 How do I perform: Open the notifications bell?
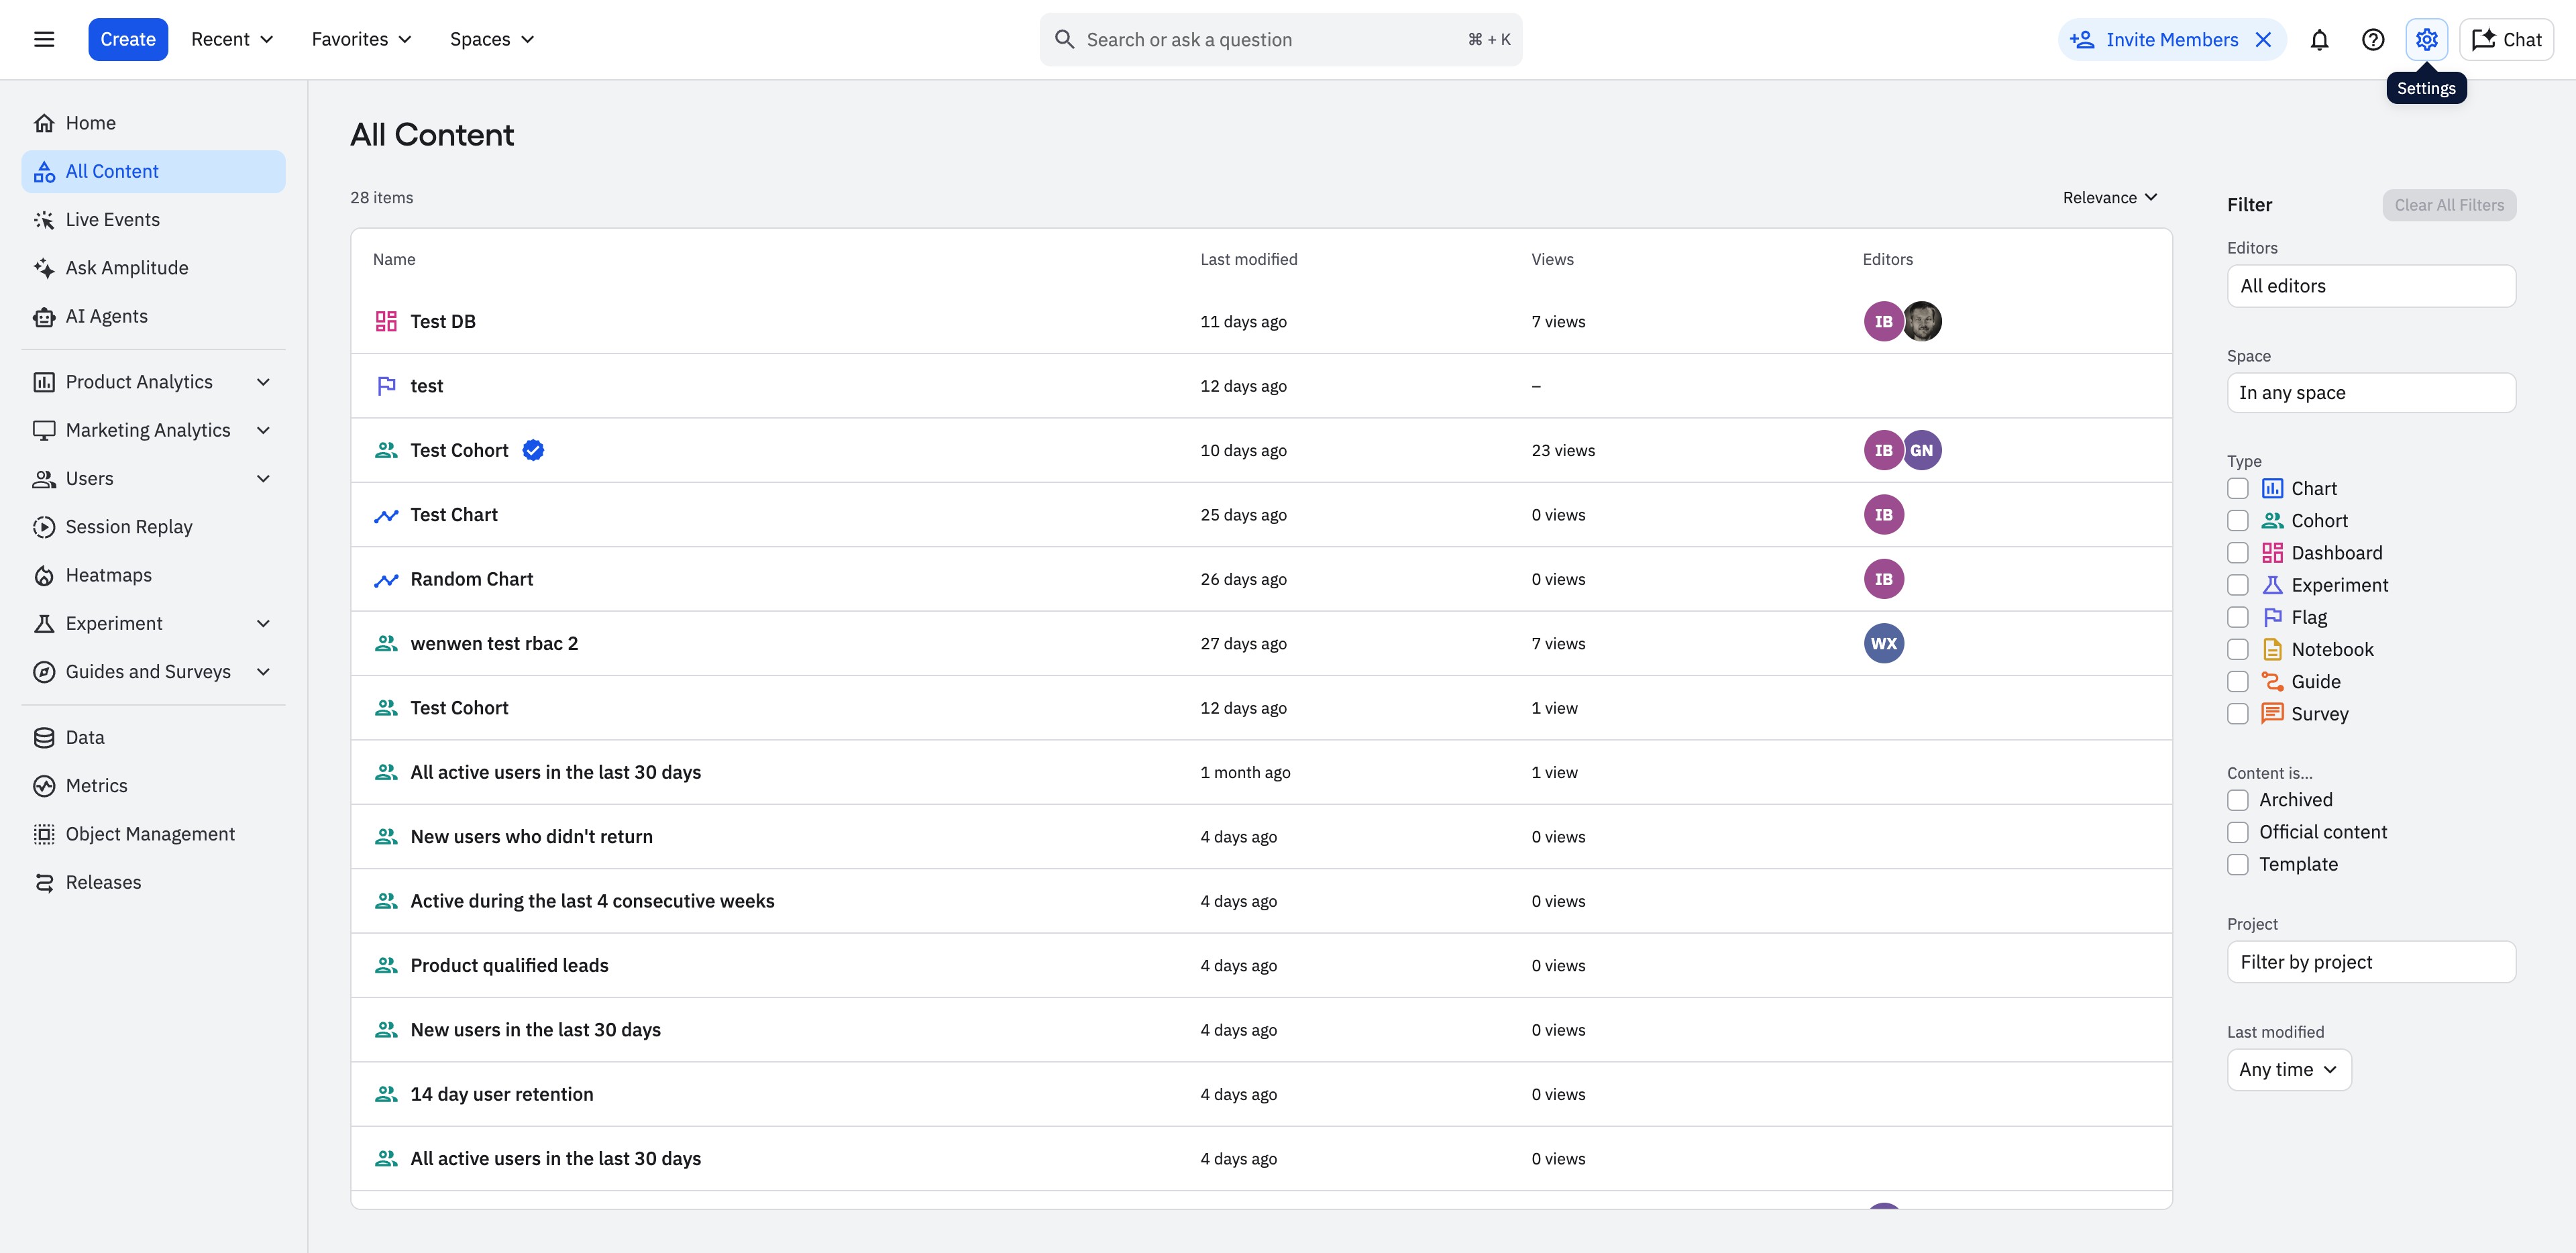(x=2319, y=39)
